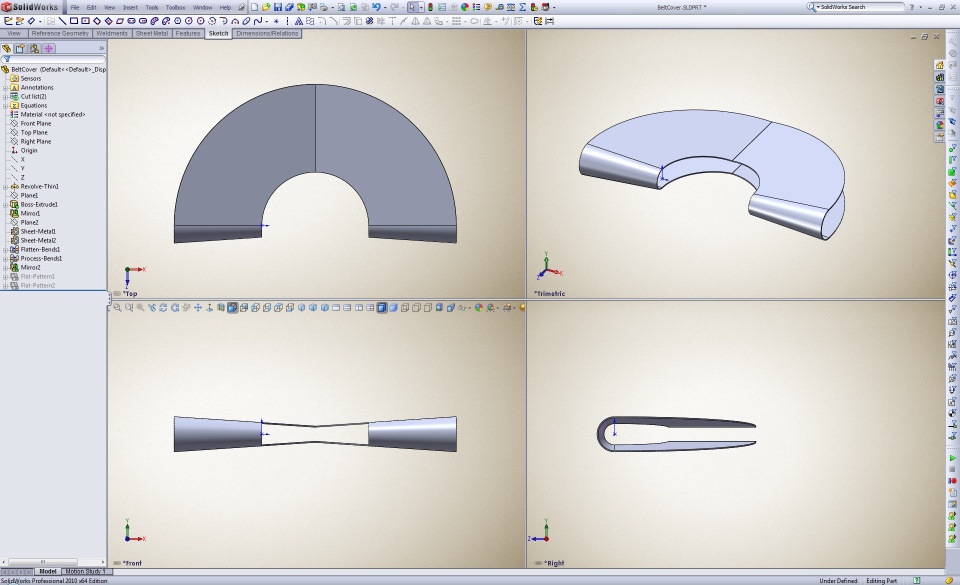960x585 pixels.
Task: Click the Sketch icon at toolbar start
Action: point(8,21)
